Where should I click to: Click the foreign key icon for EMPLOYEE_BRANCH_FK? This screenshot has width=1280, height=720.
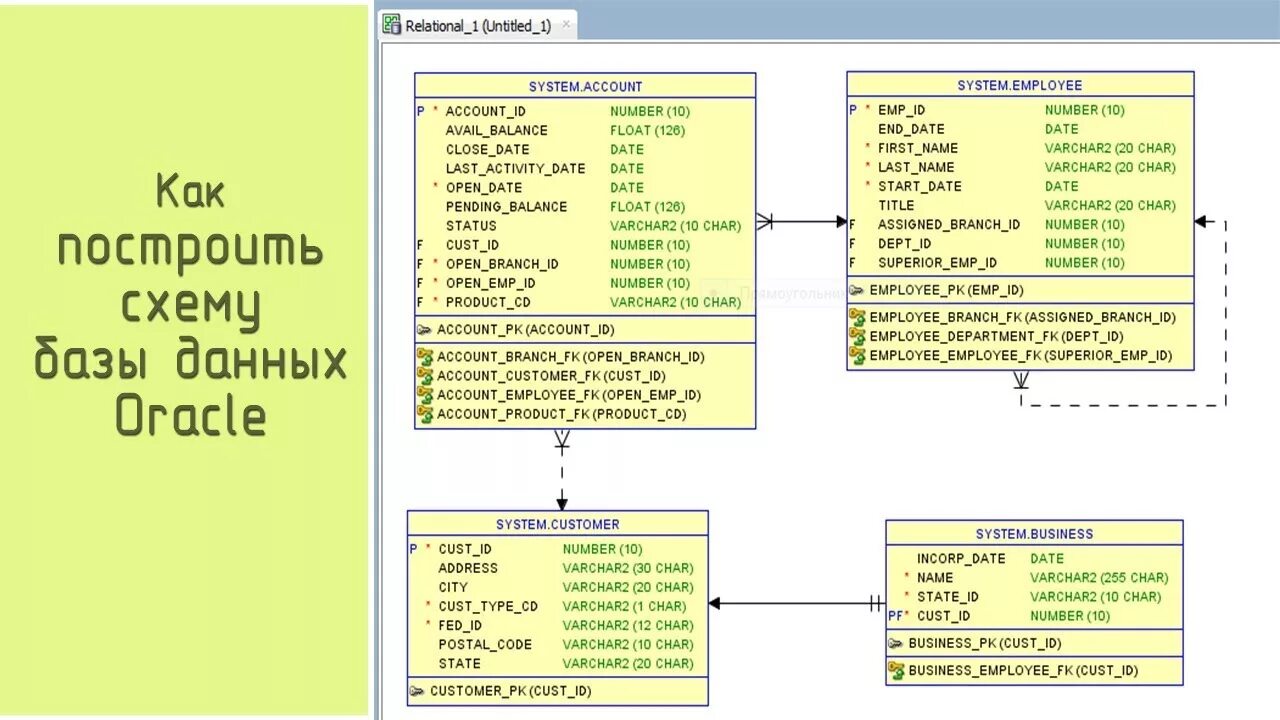coord(857,317)
